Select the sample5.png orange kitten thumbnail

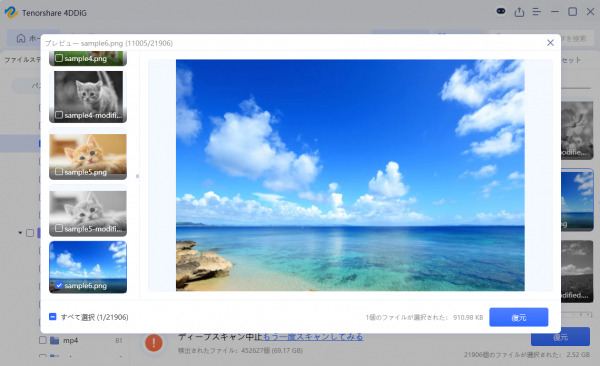[x=88, y=154]
